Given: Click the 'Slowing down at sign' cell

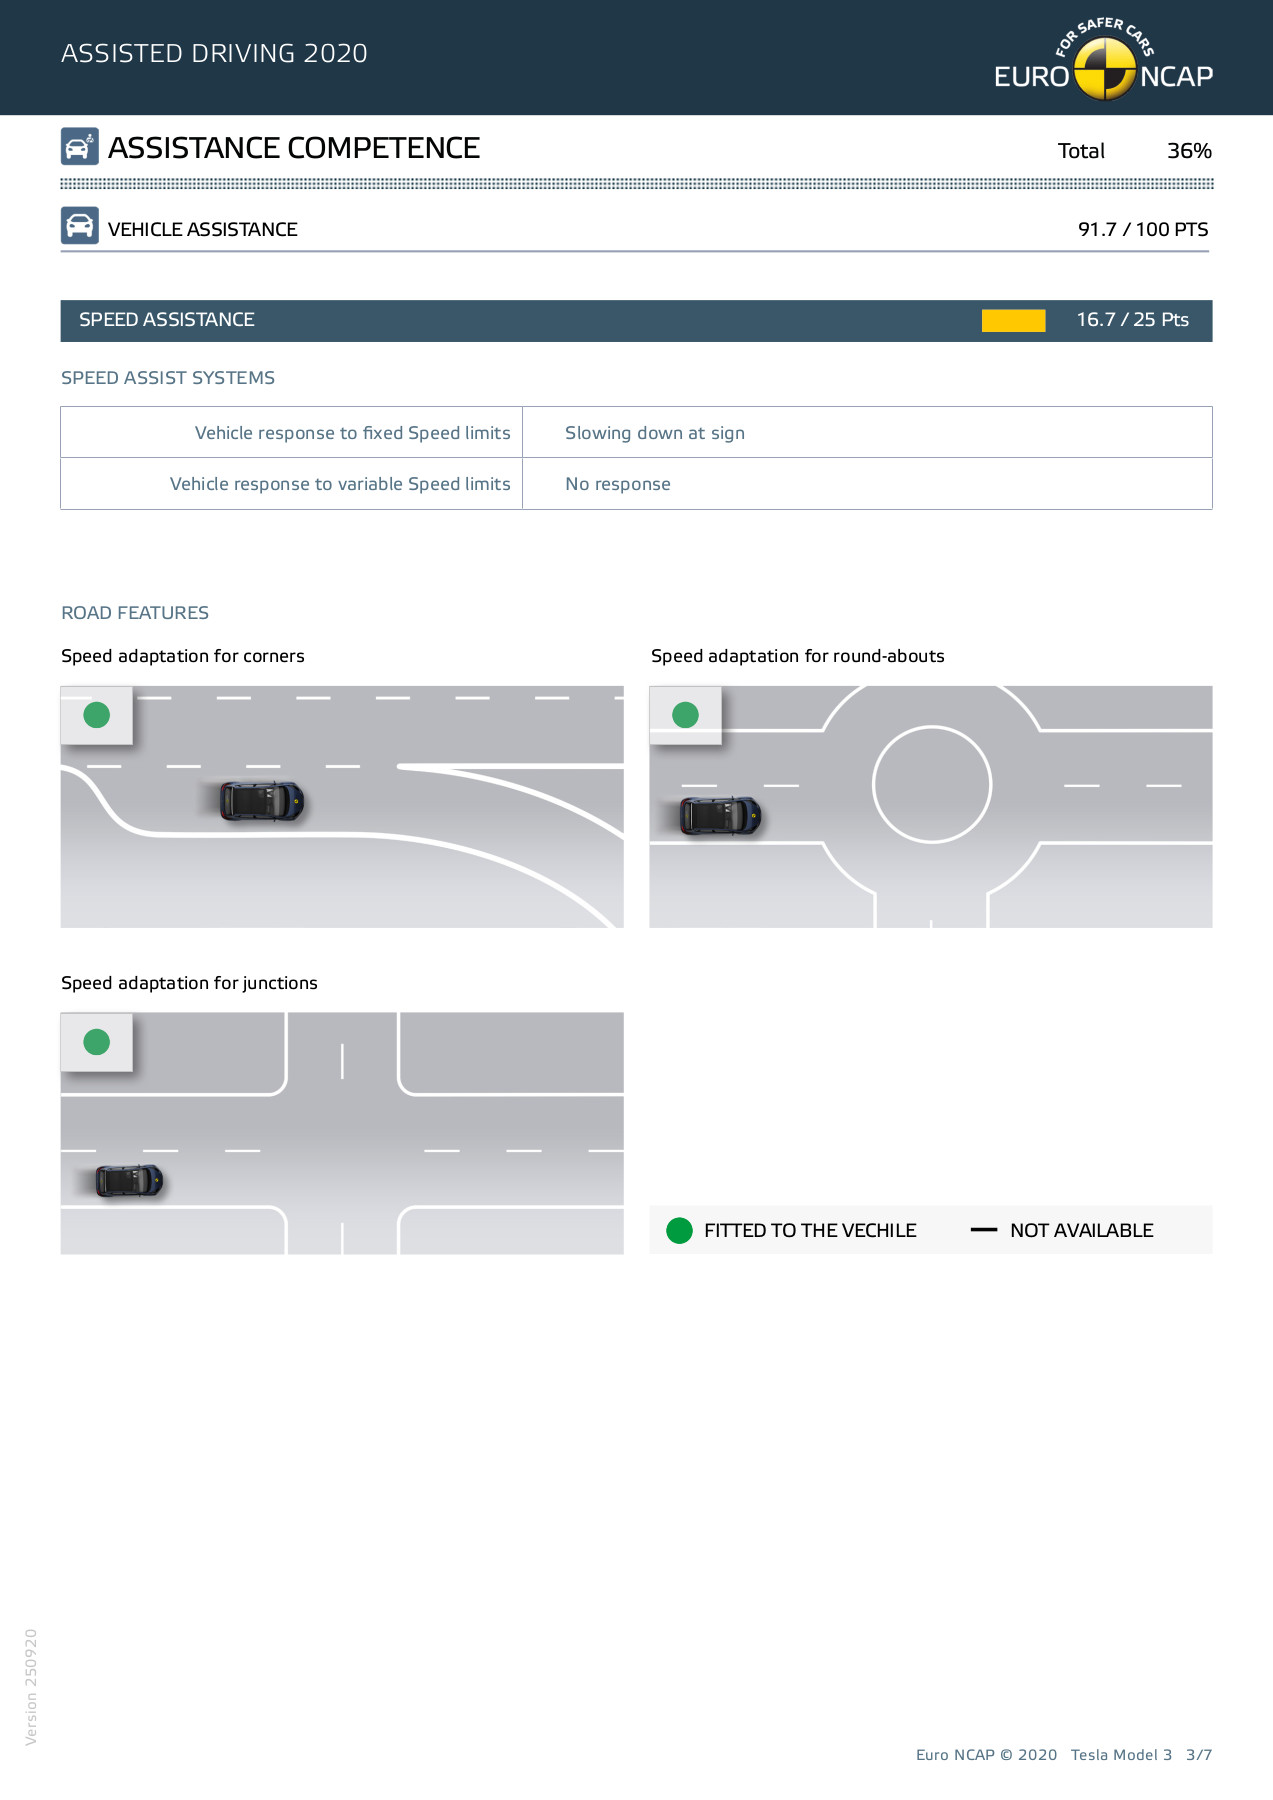Looking at the screenshot, I should pyautogui.click(x=868, y=432).
